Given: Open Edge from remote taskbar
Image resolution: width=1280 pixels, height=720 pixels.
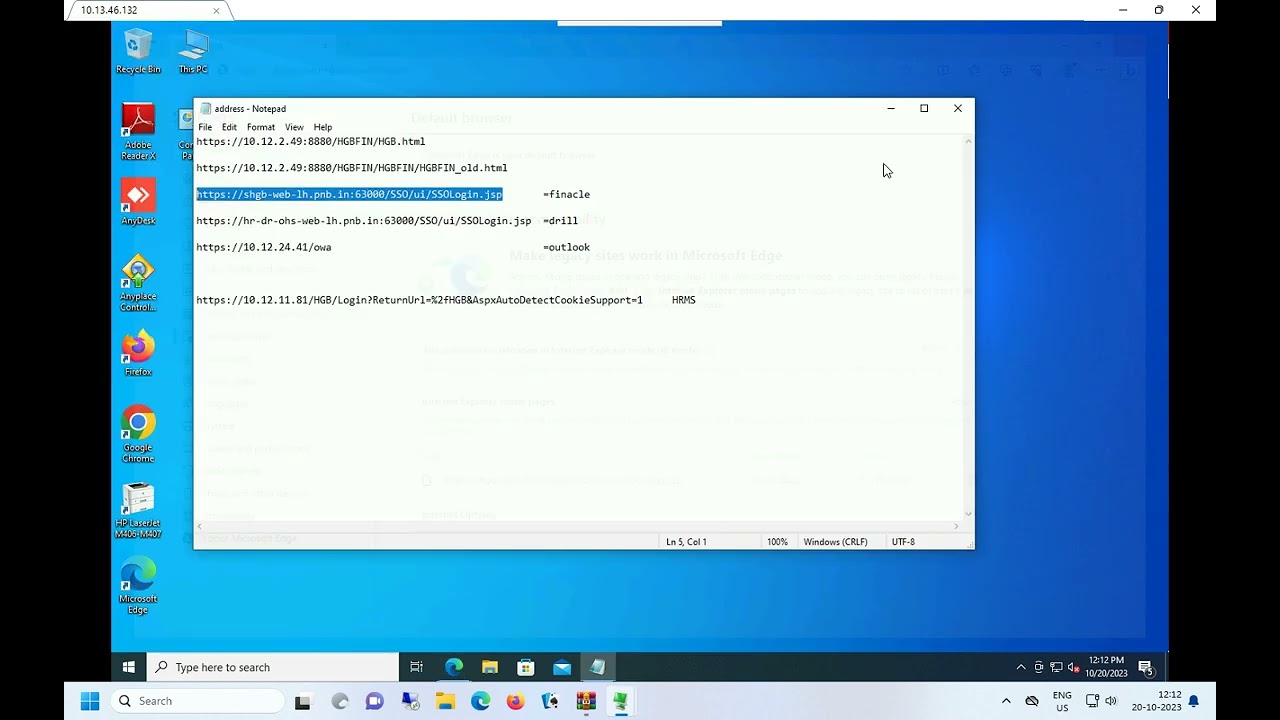Looking at the screenshot, I should 453,667.
